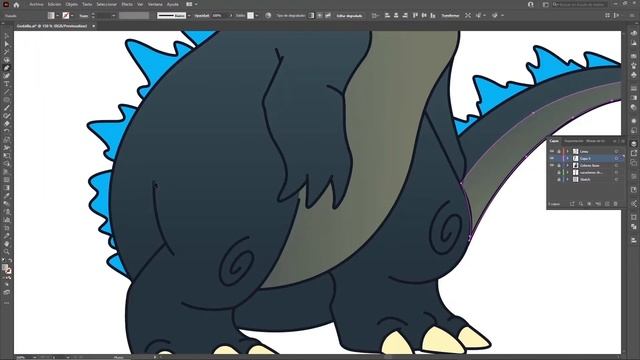Select the Eyedropper tool

pos(7,196)
